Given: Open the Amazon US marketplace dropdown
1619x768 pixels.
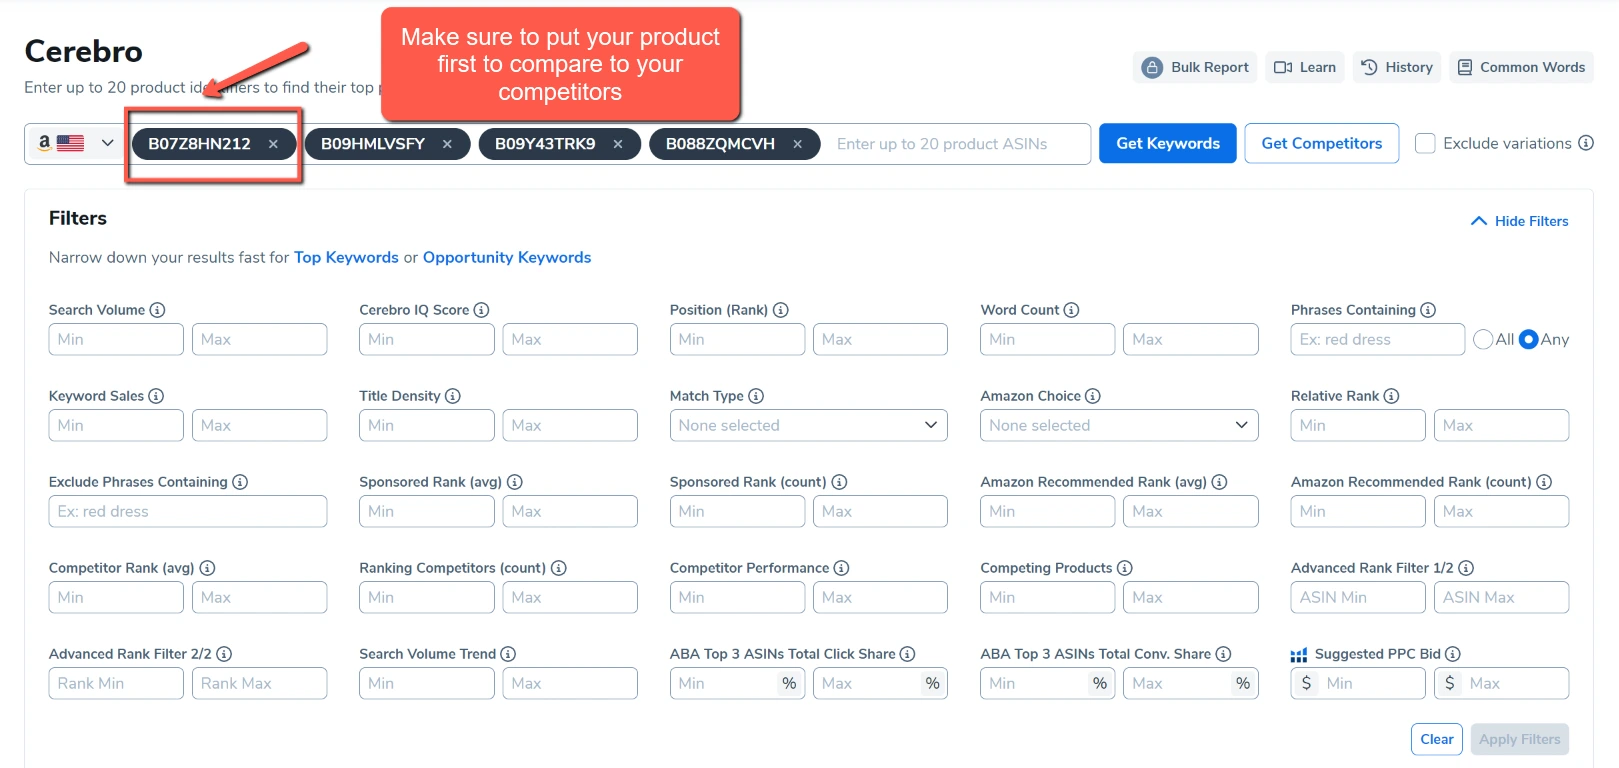Looking at the screenshot, I should click(75, 143).
